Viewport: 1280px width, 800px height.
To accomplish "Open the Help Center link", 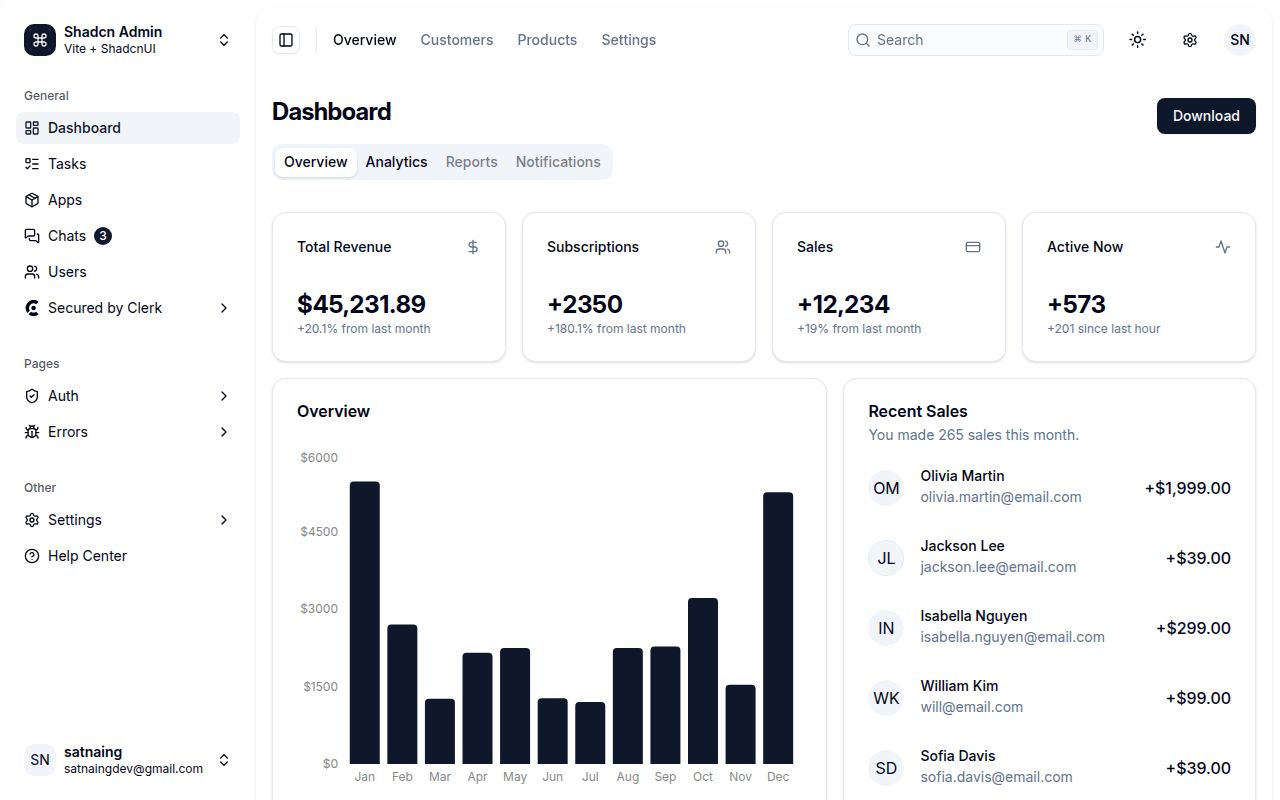I will coord(128,556).
